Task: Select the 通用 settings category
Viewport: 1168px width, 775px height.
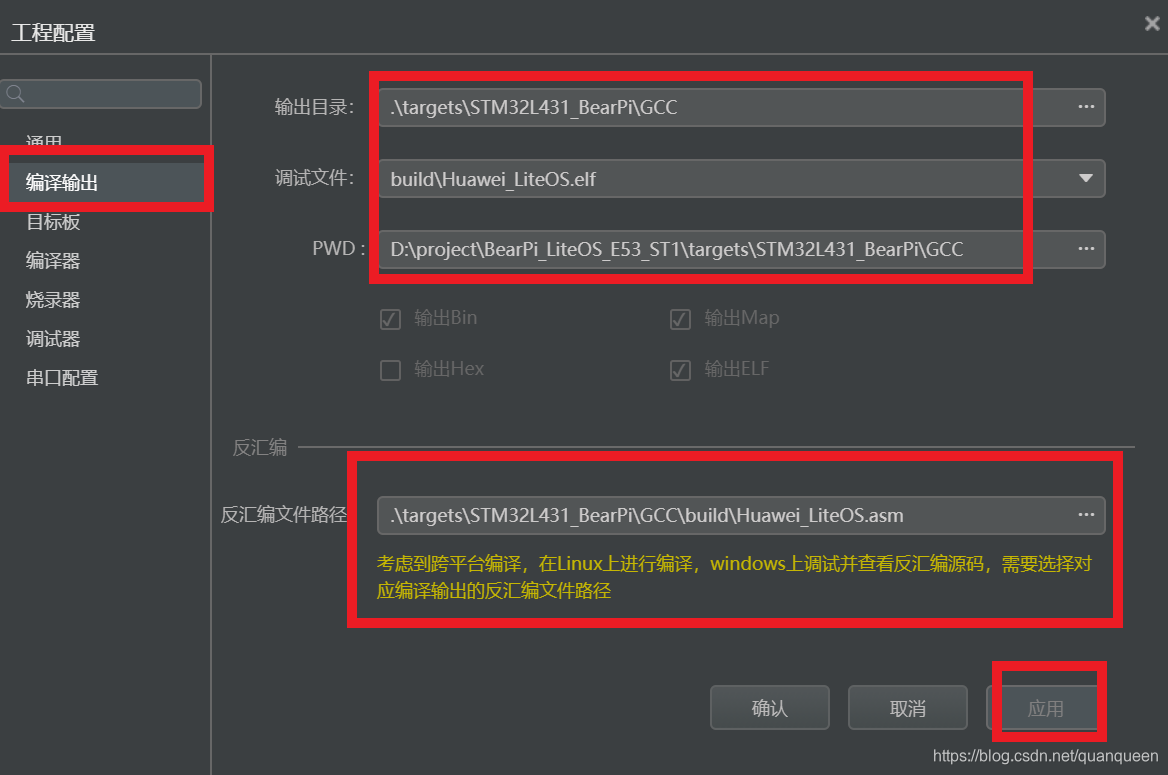Action: coord(44,141)
